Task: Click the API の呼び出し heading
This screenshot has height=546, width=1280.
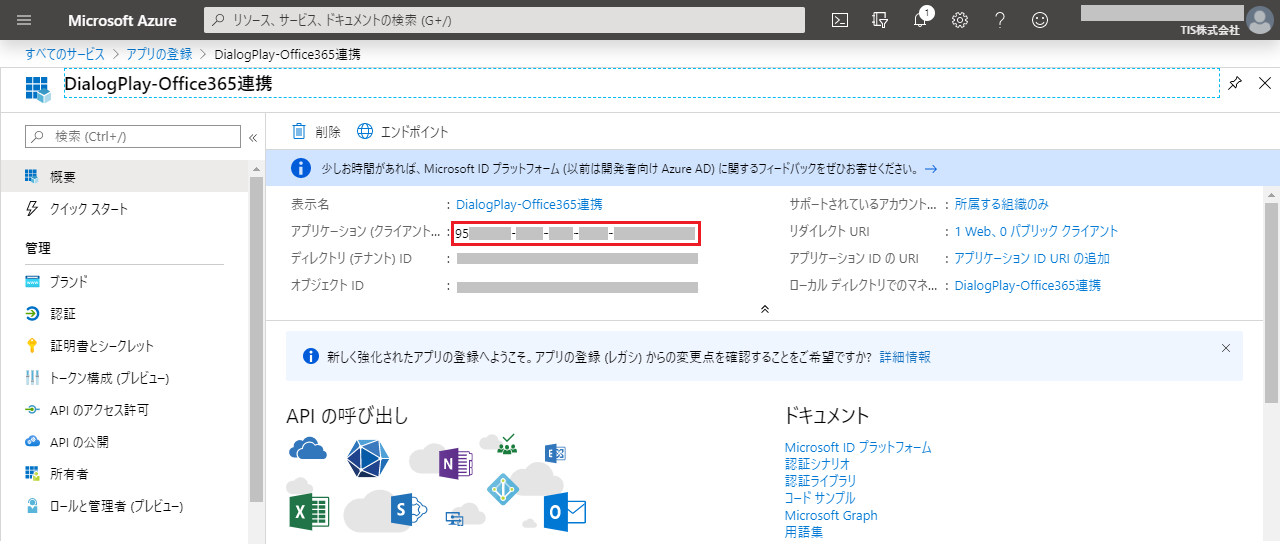Action: 347,416
